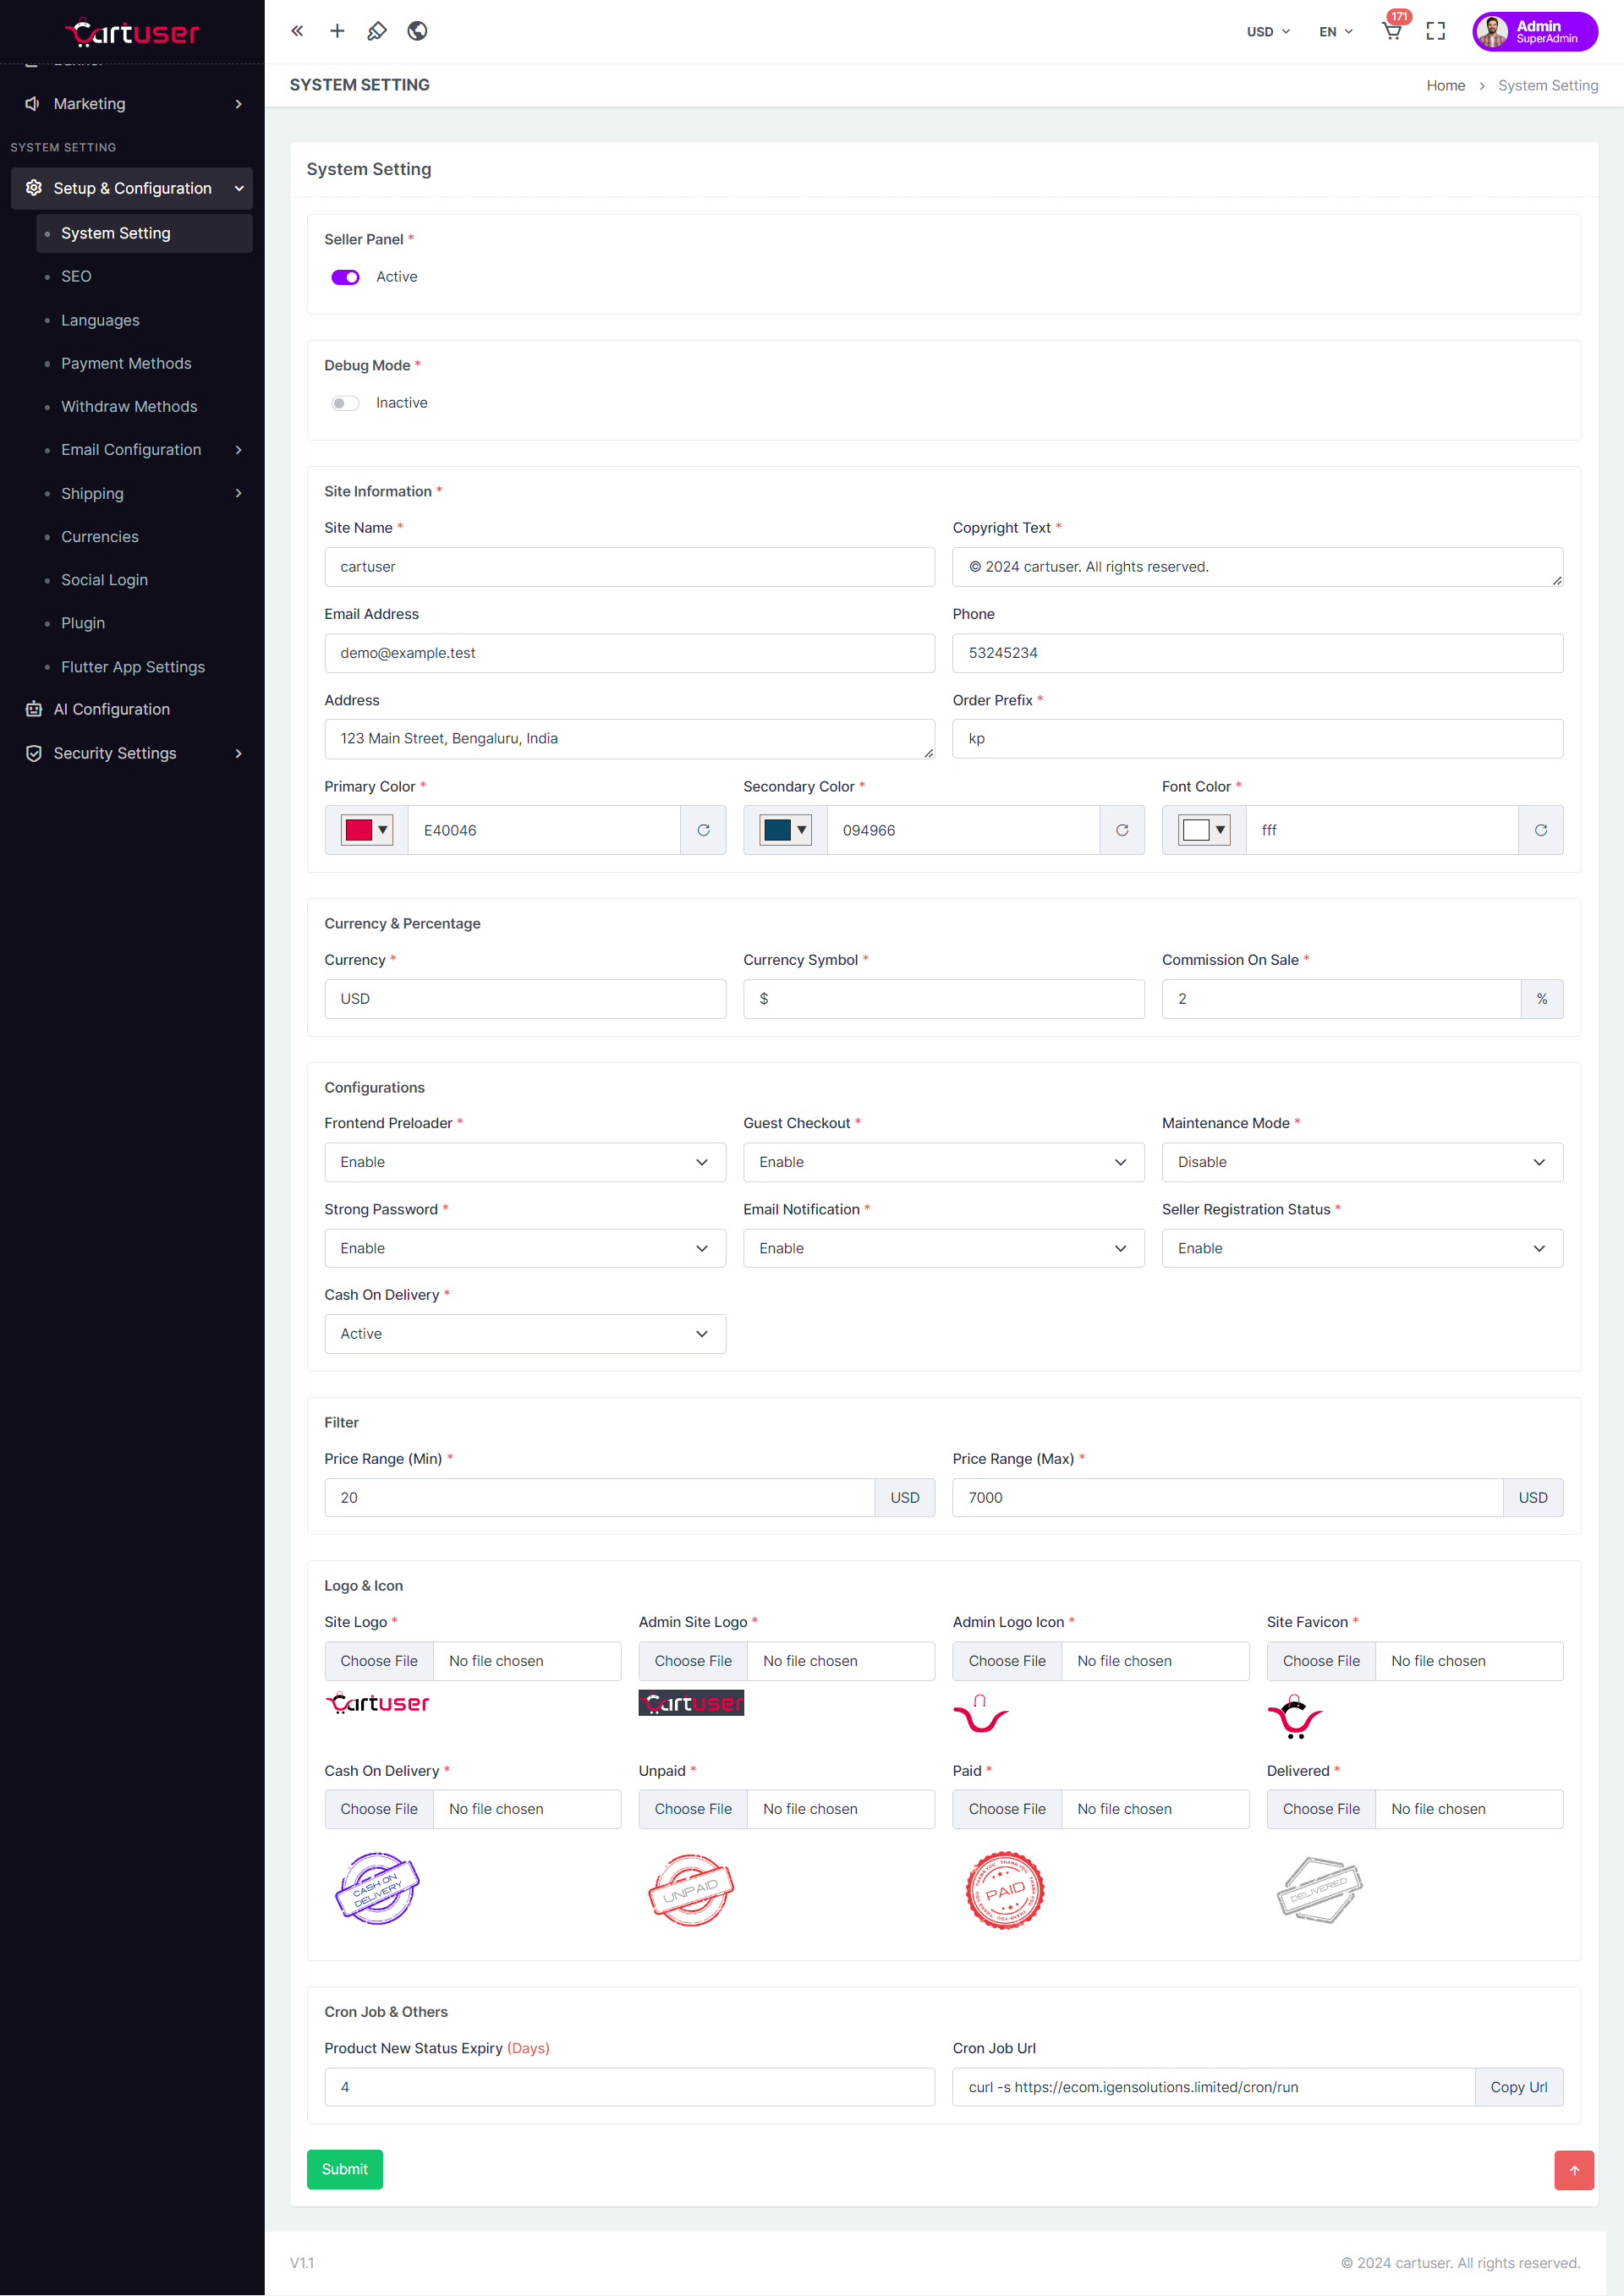Image resolution: width=1624 pixels, height=2296 pixels.
Task: Open the Secondary Color swatch picker
Action: [x=784, y=830]
